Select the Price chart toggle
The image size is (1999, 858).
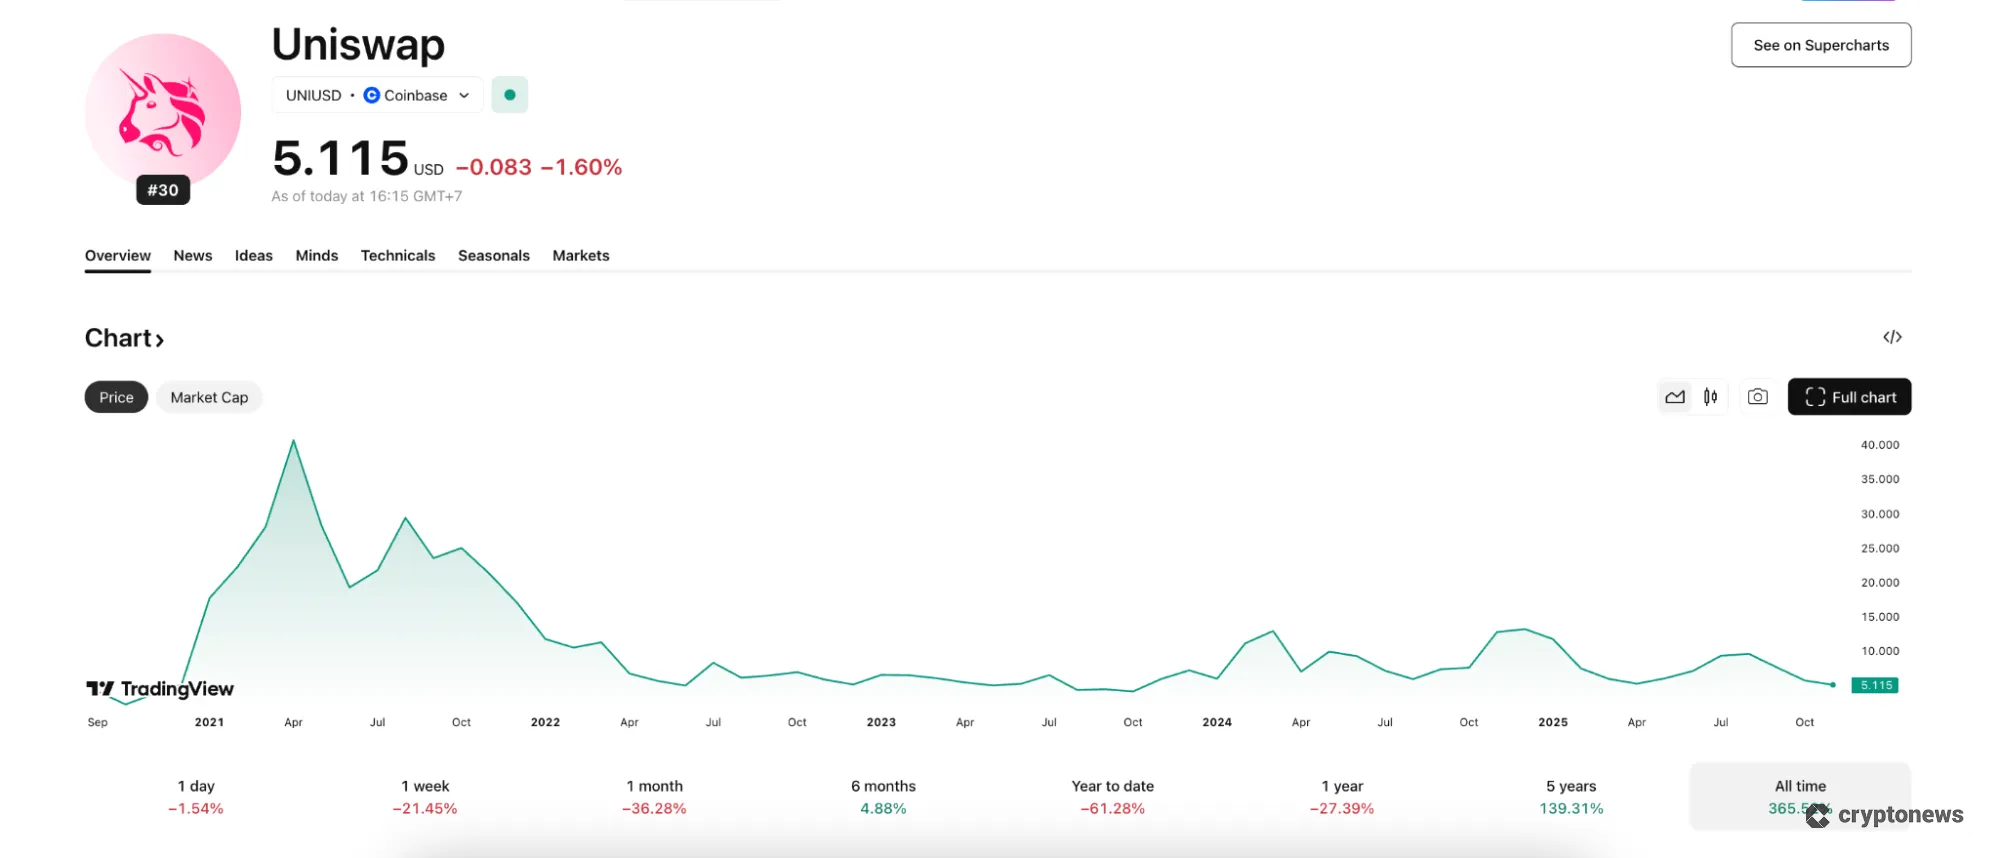116,397
